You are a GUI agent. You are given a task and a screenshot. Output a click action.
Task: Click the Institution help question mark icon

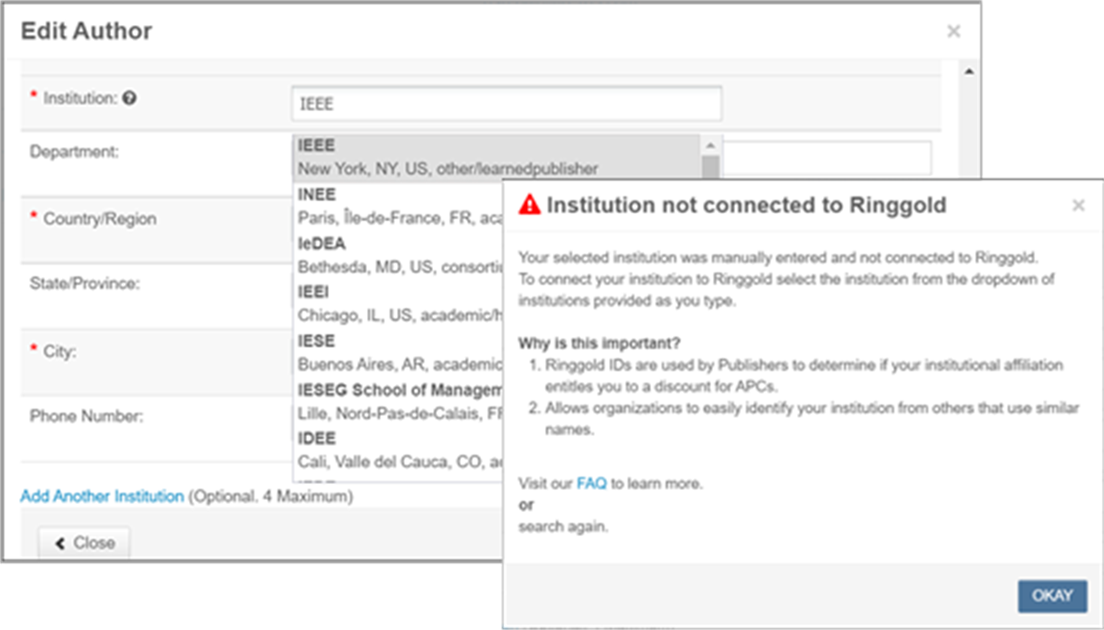pos(130,98)
